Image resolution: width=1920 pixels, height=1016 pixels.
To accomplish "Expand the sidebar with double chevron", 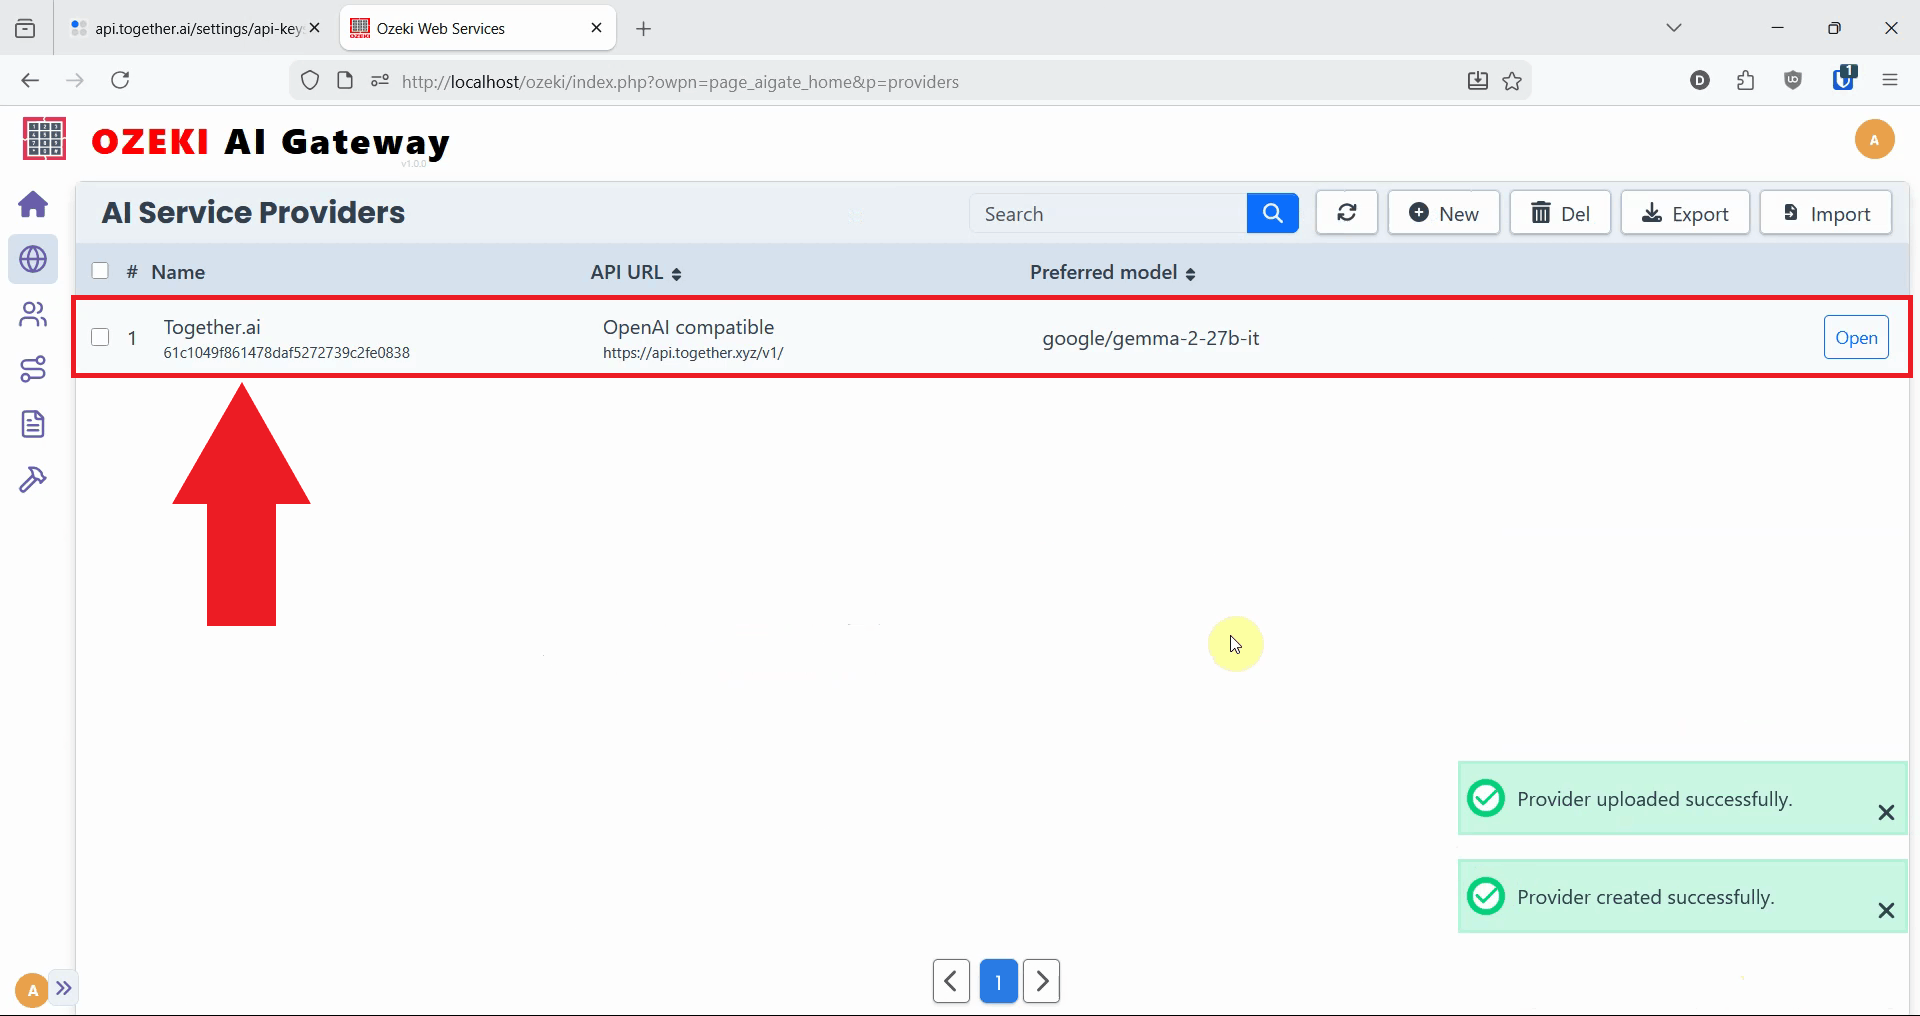I will (x=64, y=989).
